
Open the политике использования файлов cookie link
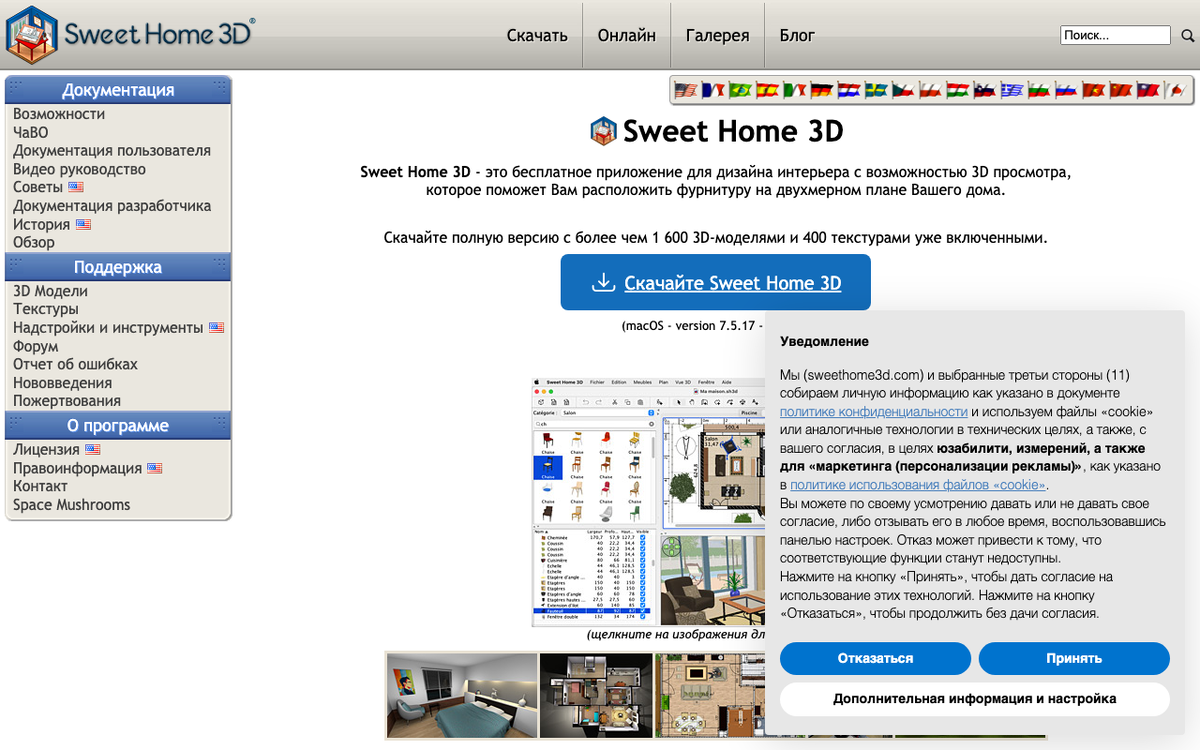[x=918, y=484]
